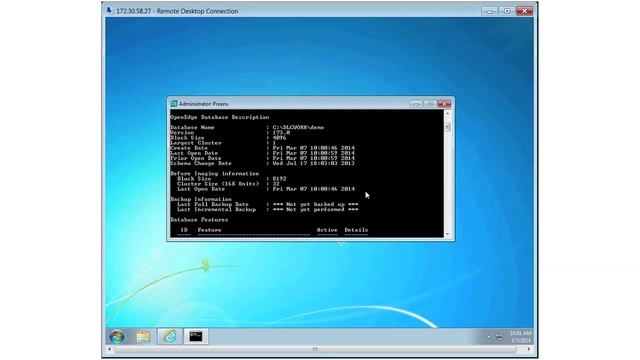
Task: Click the 'Not yet performed' message
Action: [316, 209]
